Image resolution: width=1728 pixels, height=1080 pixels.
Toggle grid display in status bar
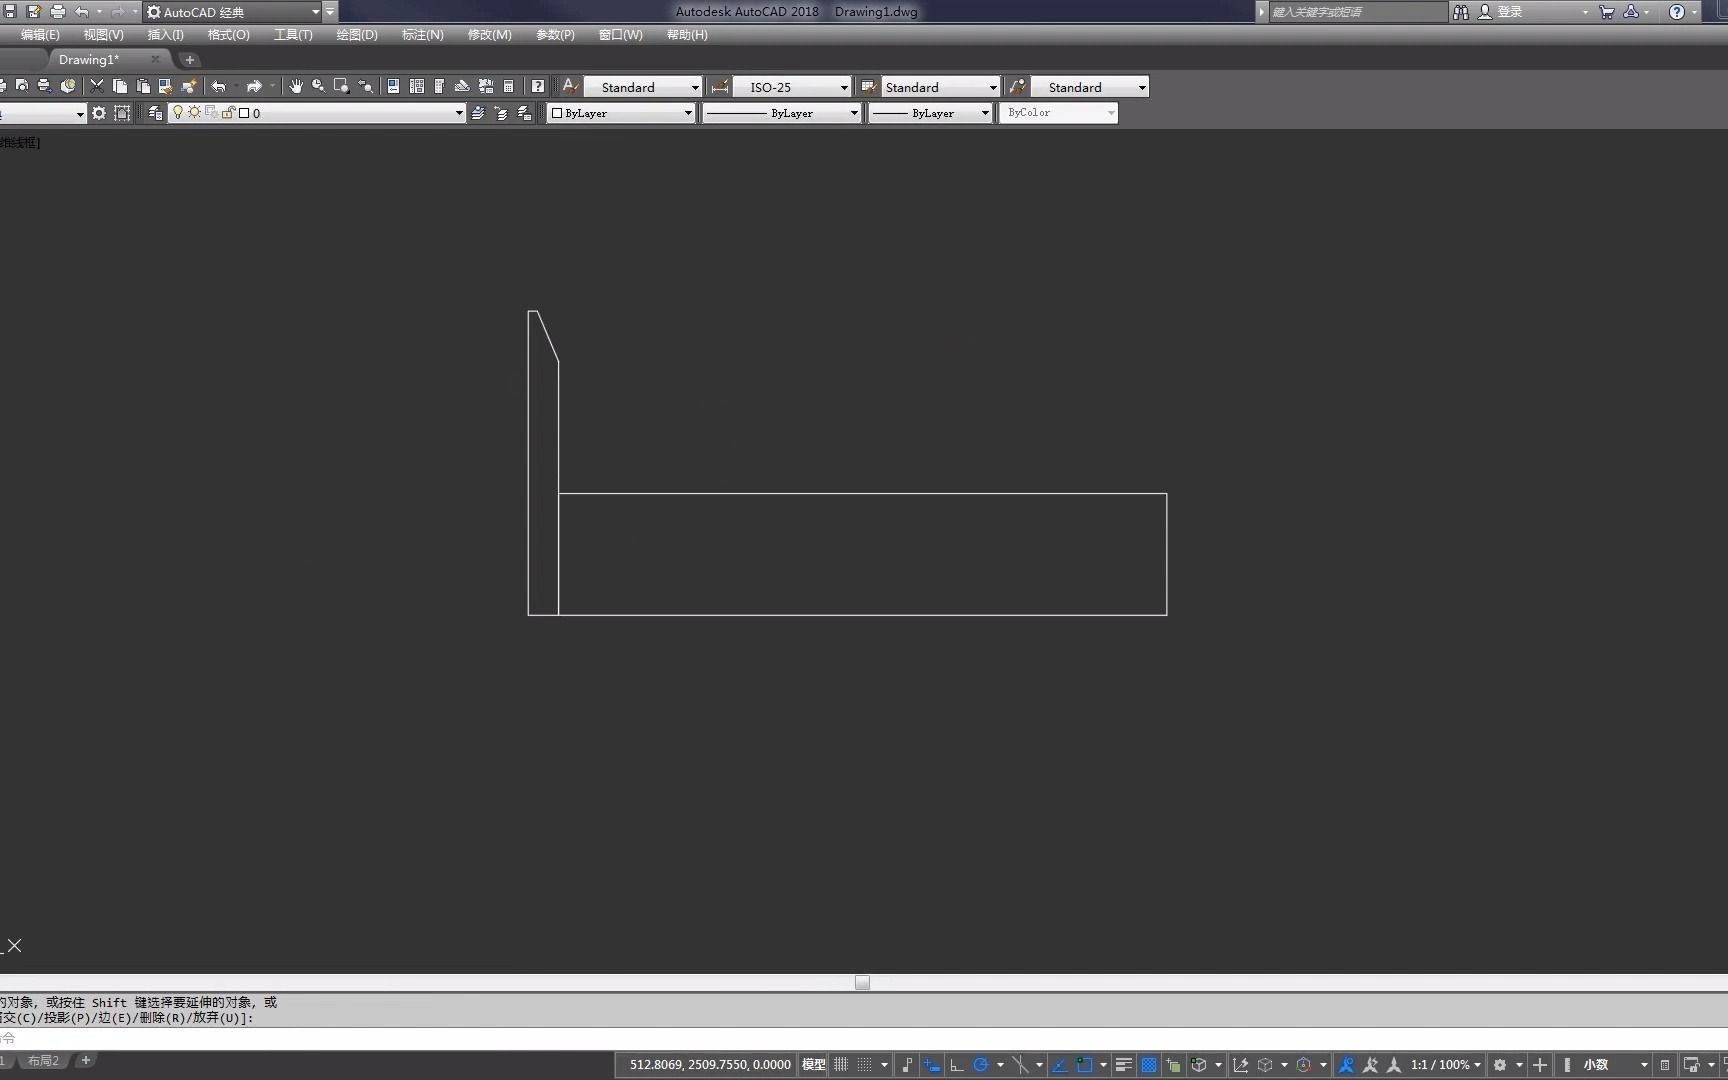click(841, 1065)
